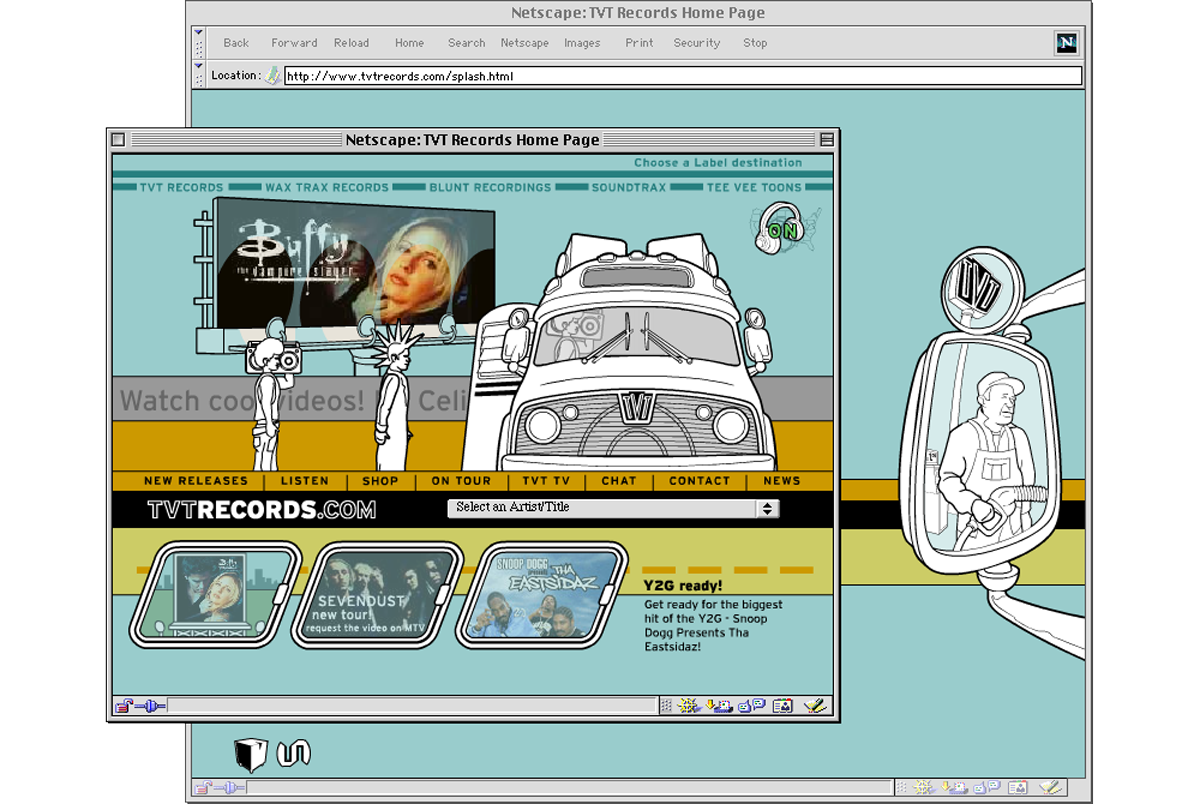Click the Netscape toolbar button
This screenshot has height=804, width=1200.
(x=524, y=43)
